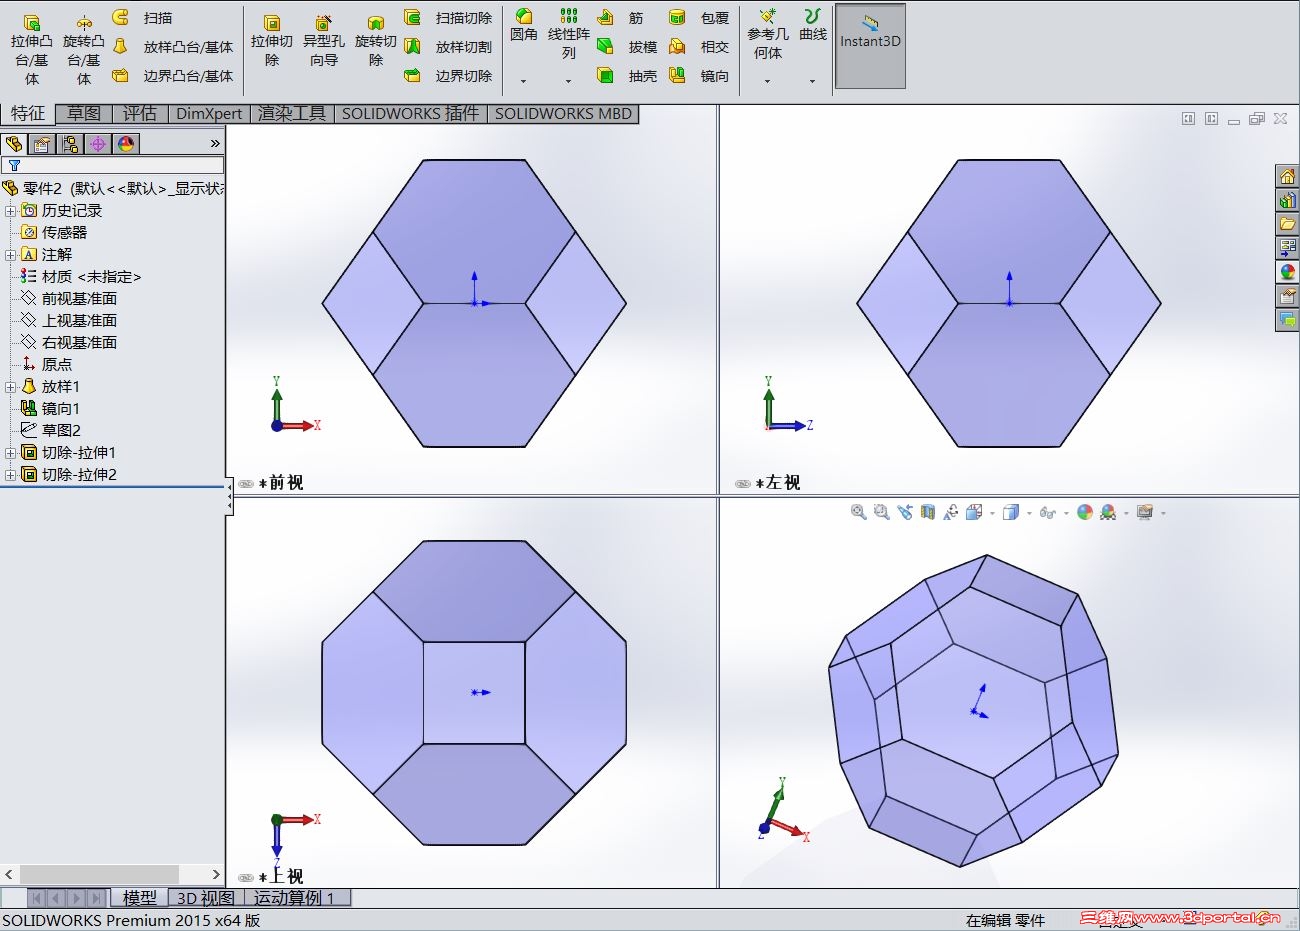1300x931 pixels.
Task: Select the Zoom to Area magnifier icon
Action: pos(881,513)
